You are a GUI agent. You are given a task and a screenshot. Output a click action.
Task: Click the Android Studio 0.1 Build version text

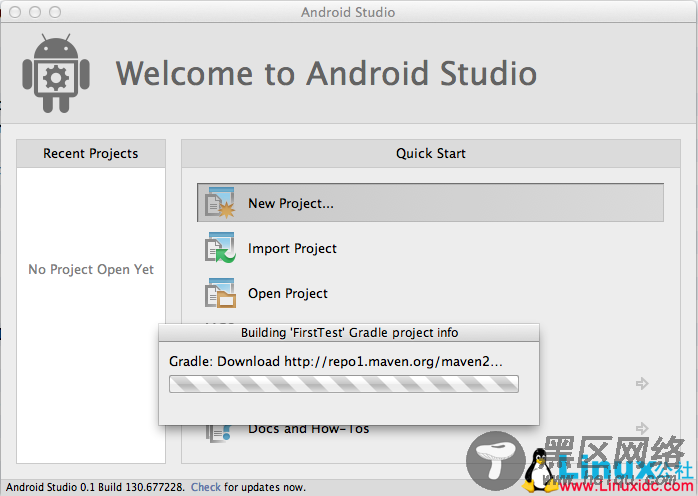(x=95, y=487)
